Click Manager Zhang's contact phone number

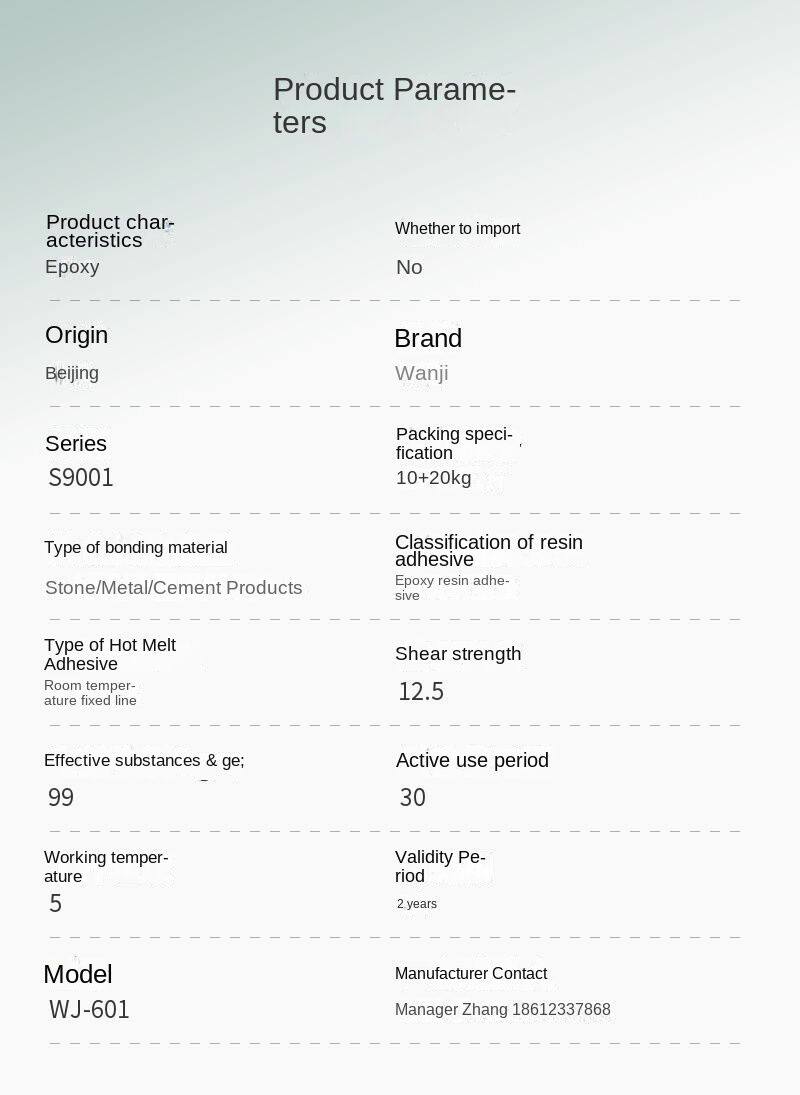click(x=561, y=1010)
